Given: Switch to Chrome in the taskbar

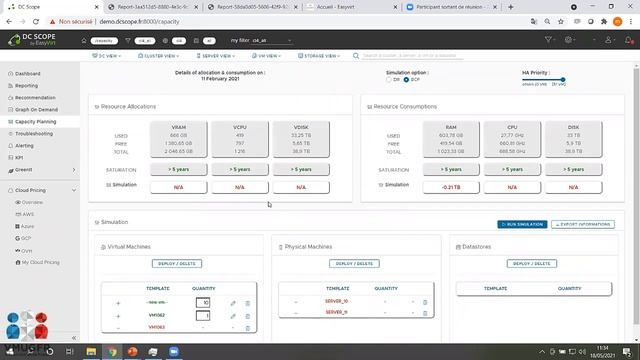Looking at the screenshot, I should 112,351.
